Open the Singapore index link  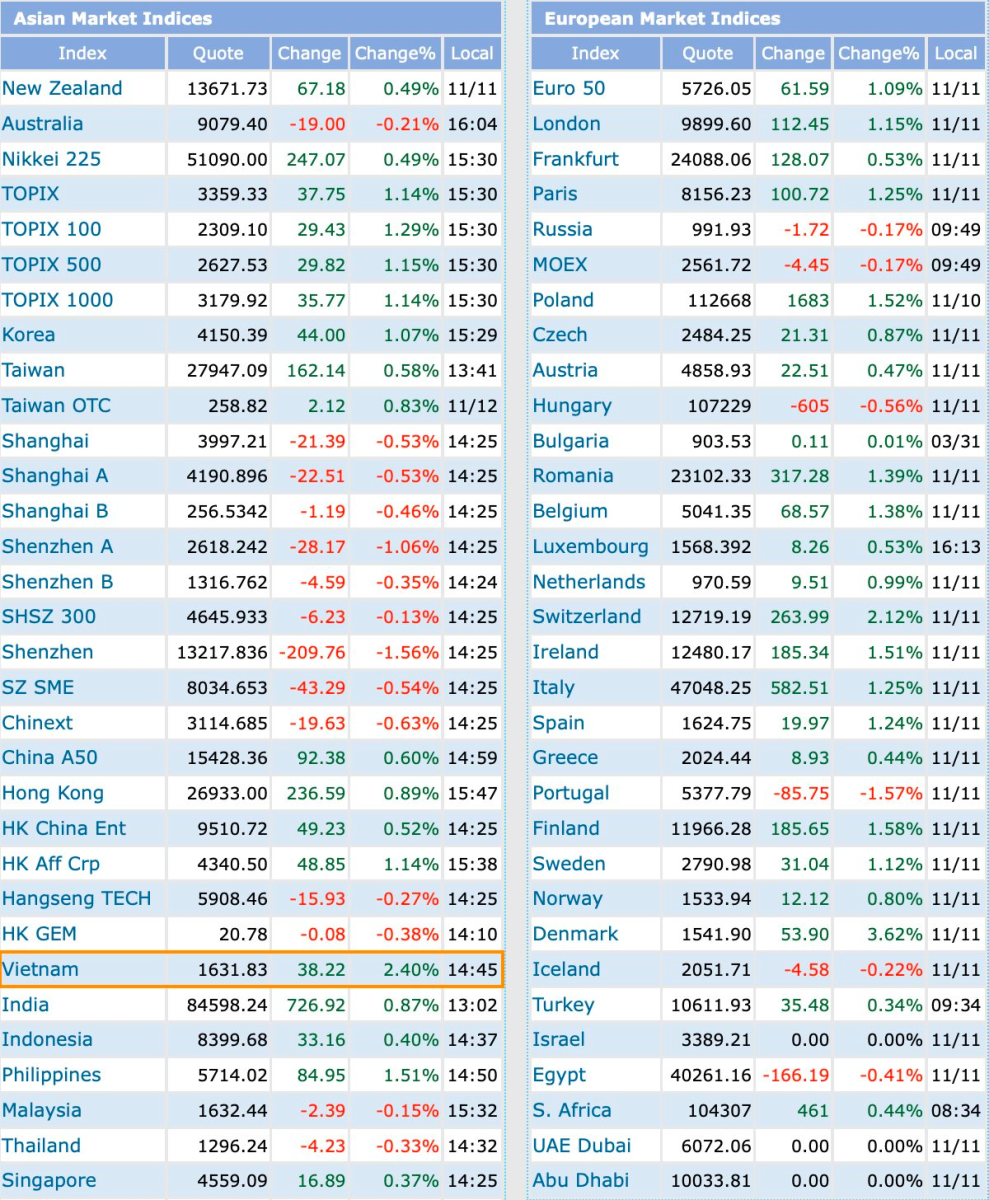pos(50,1181)
